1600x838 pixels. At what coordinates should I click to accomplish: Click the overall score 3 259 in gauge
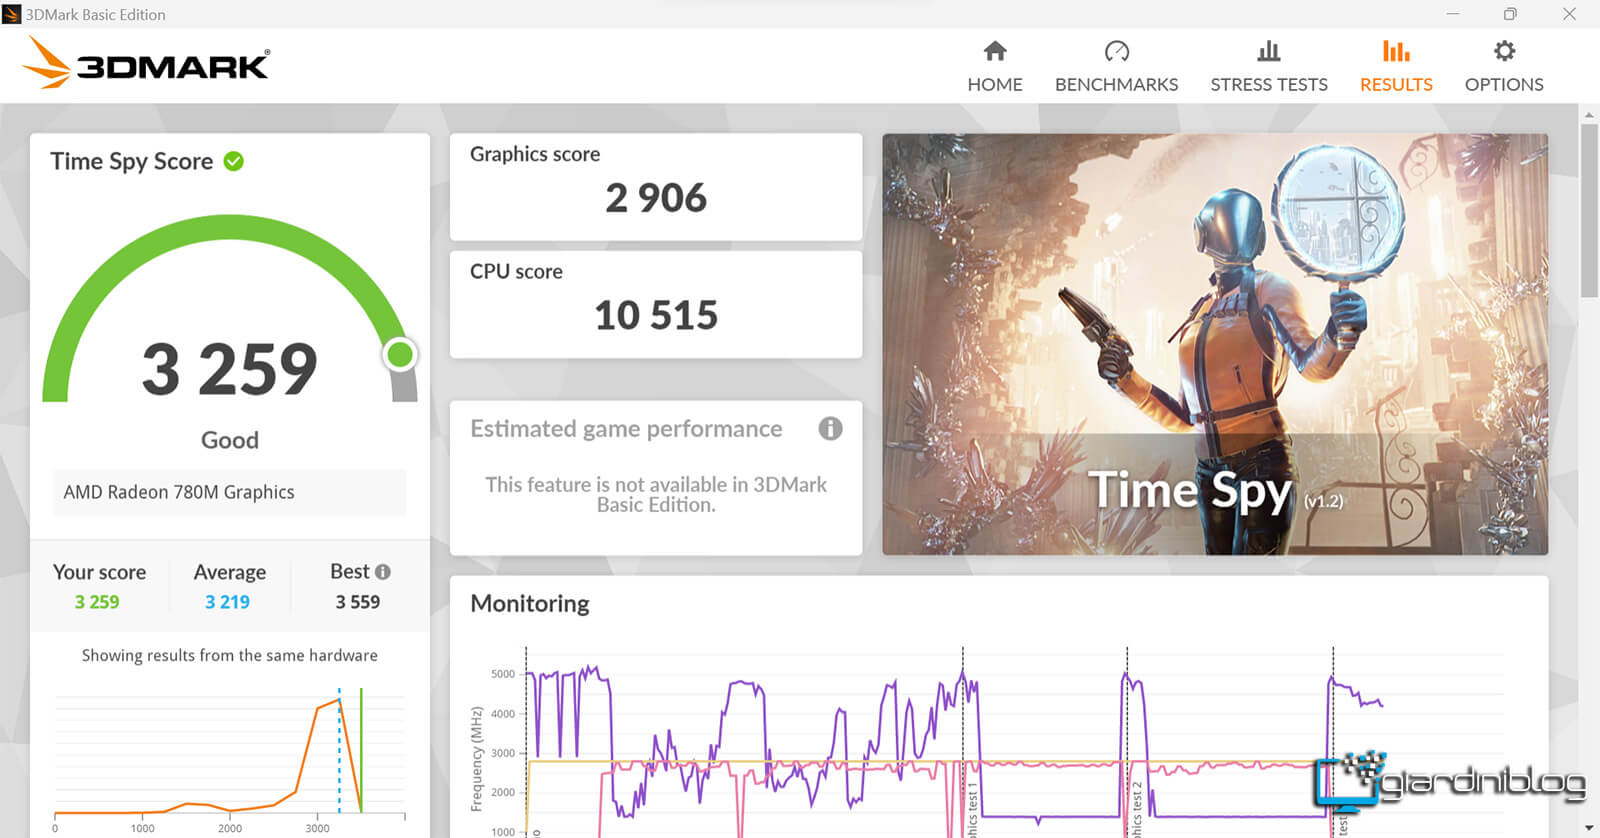230,369
